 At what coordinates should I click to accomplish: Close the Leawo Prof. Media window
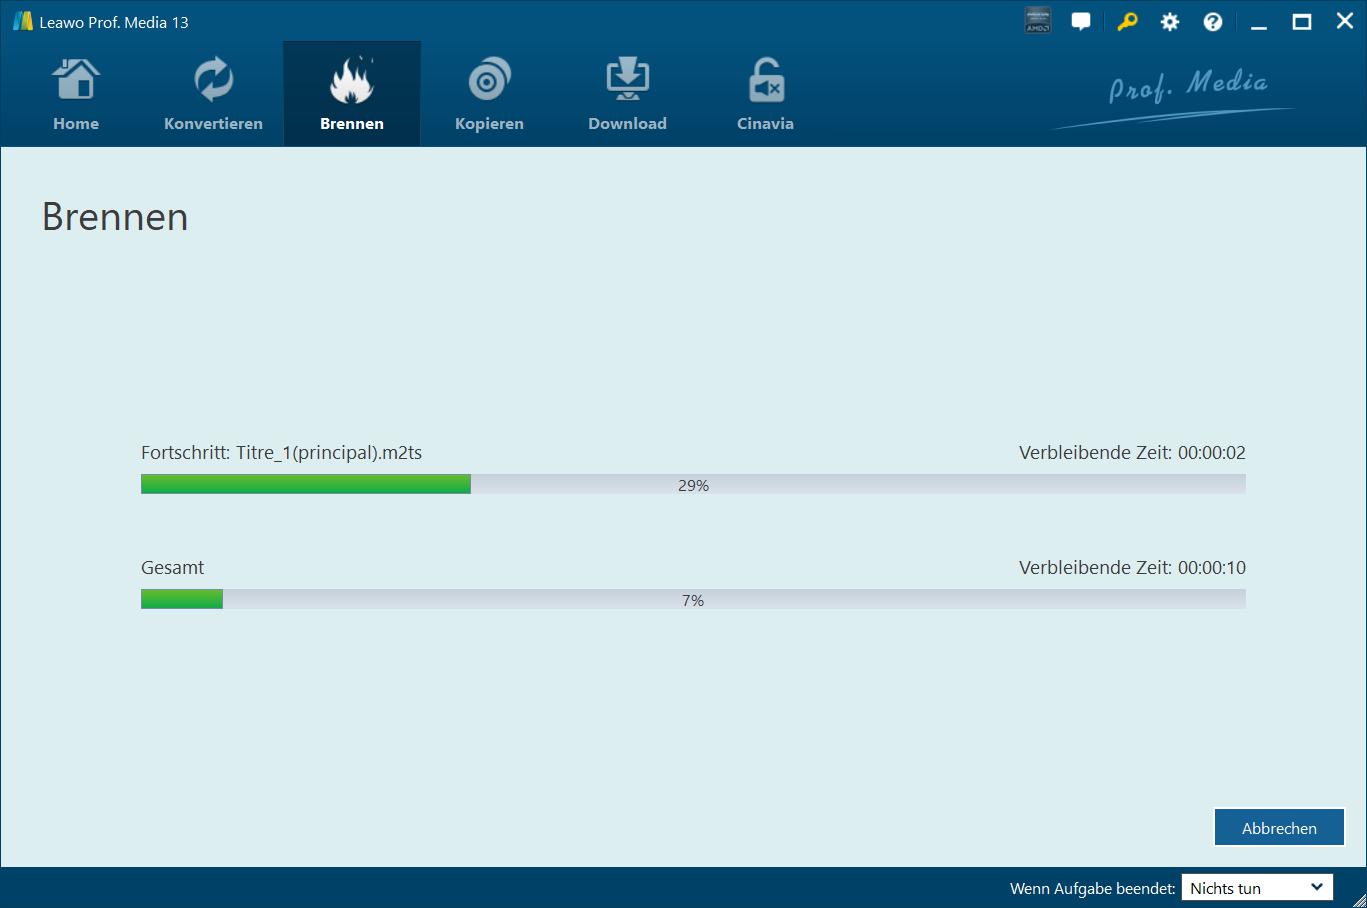click(1345, 22)
